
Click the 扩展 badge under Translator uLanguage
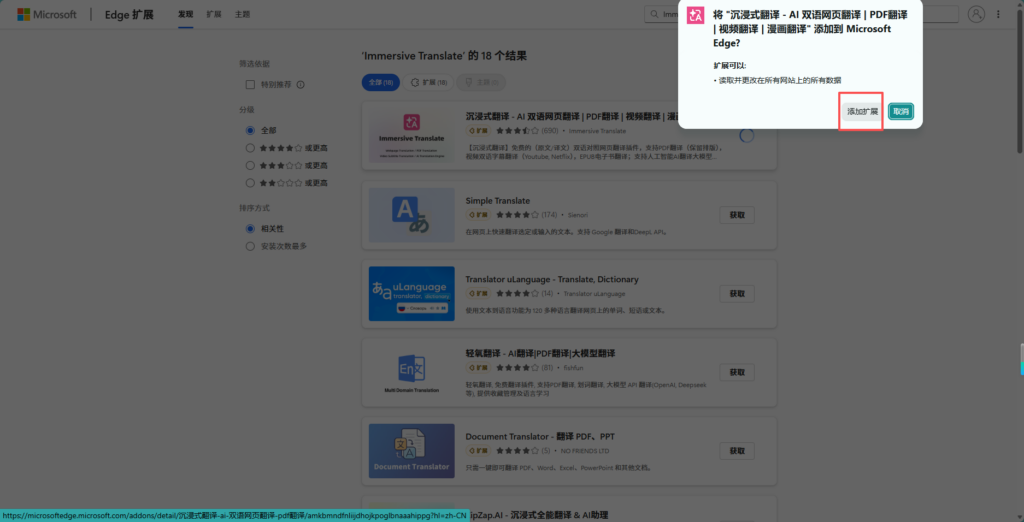point(479,293)
